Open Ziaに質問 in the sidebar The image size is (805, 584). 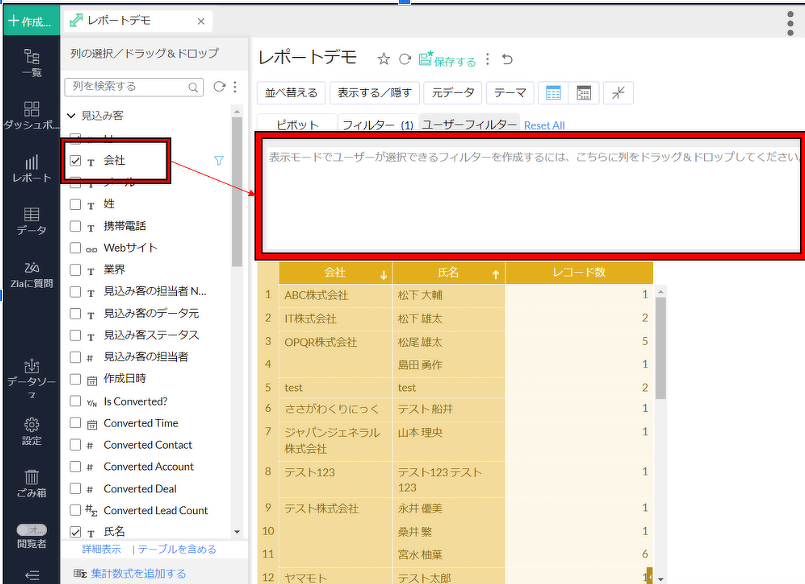31,274
